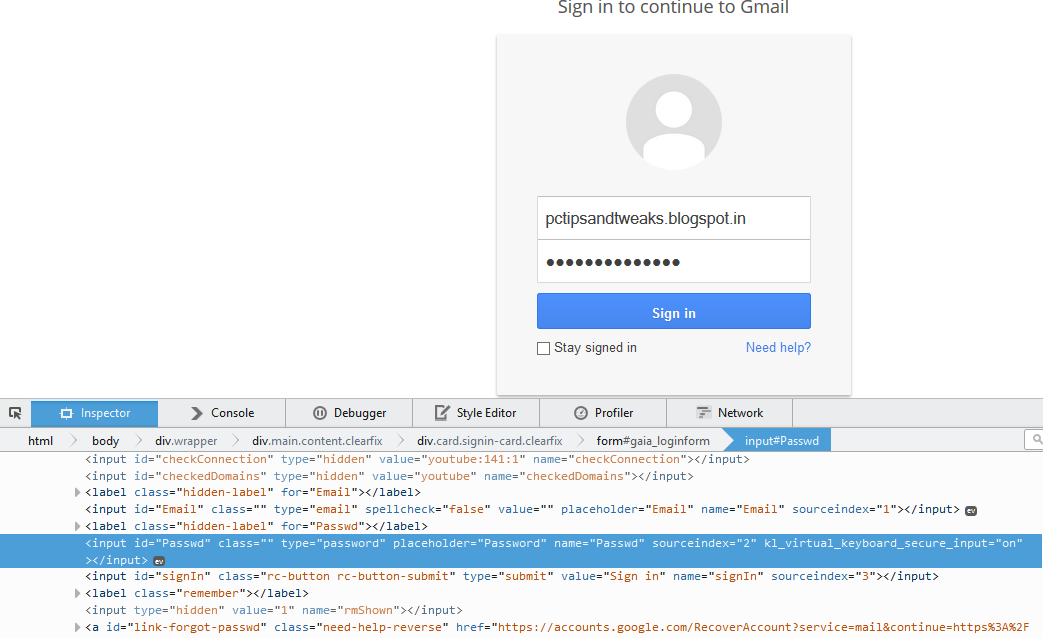
Task: Click the search magnifier in inspector
Action: (1036, 440)
